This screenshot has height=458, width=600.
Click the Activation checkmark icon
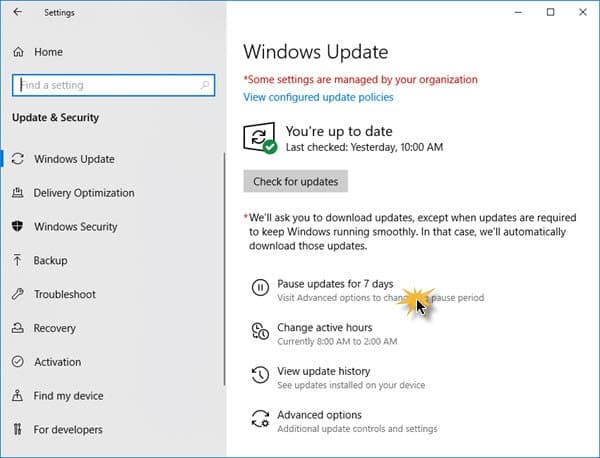[18, 362]
